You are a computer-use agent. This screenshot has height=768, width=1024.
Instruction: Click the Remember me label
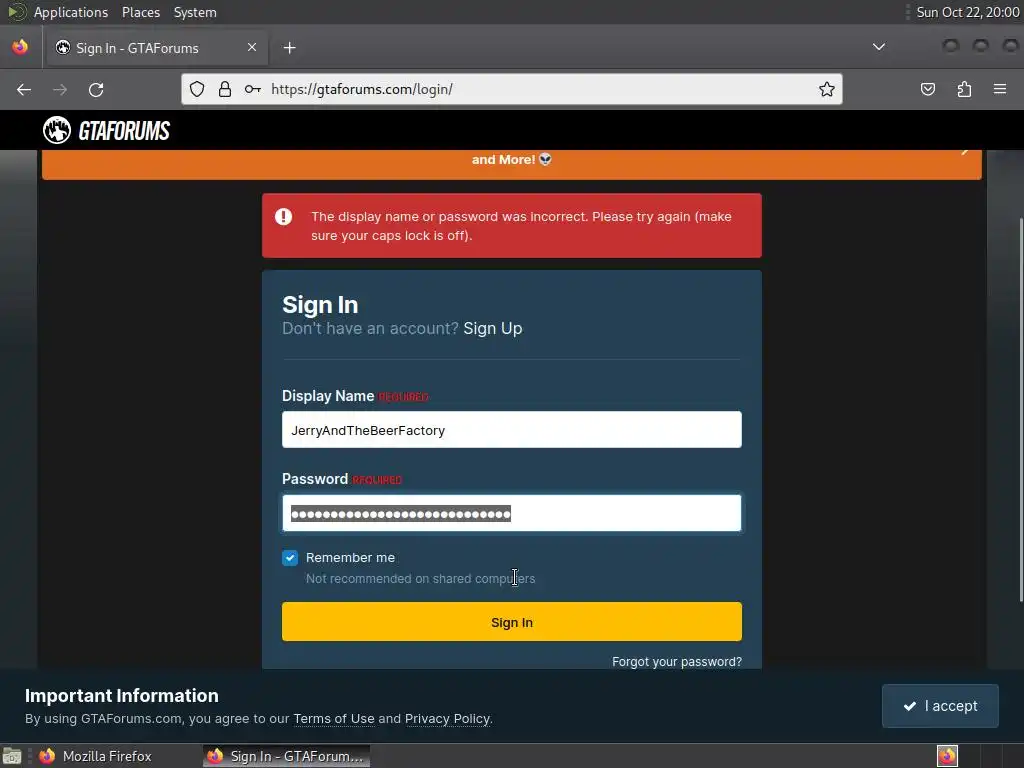point(350,558)
